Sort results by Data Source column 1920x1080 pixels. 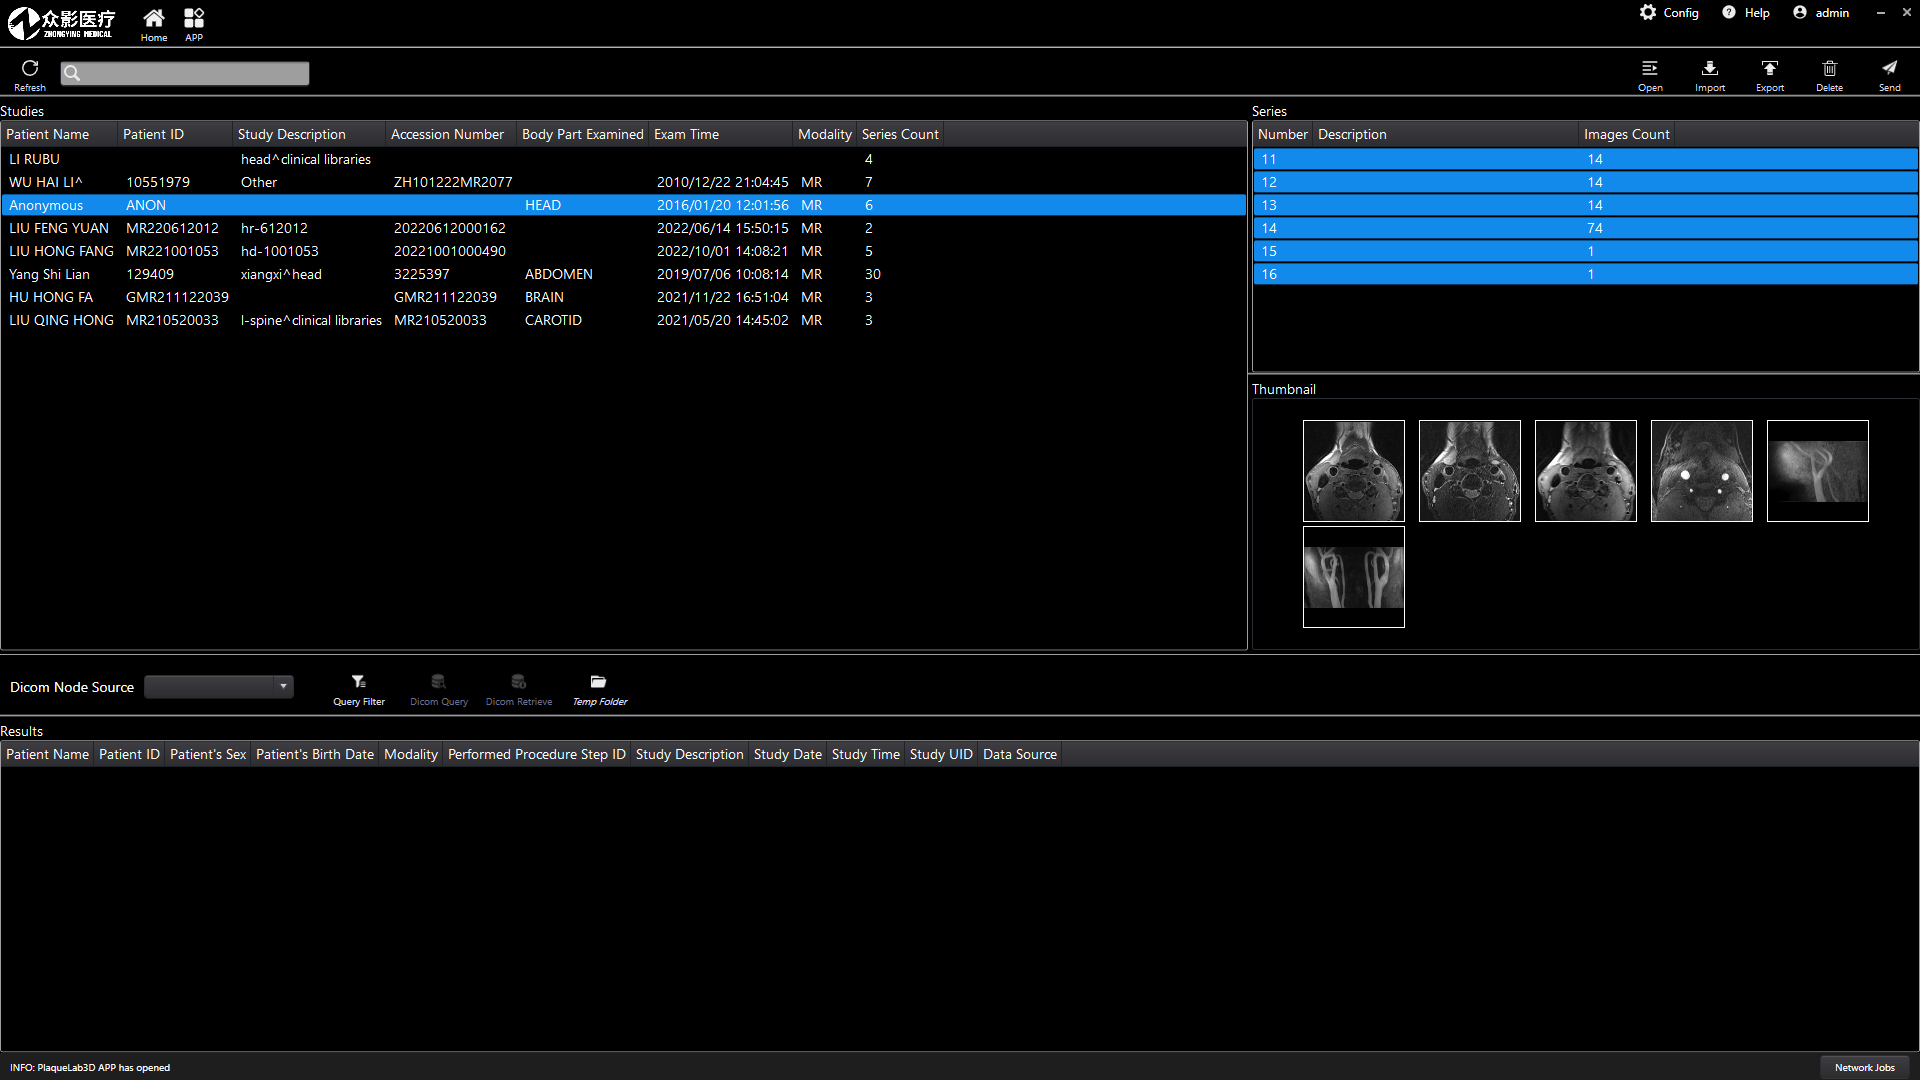1020,754
